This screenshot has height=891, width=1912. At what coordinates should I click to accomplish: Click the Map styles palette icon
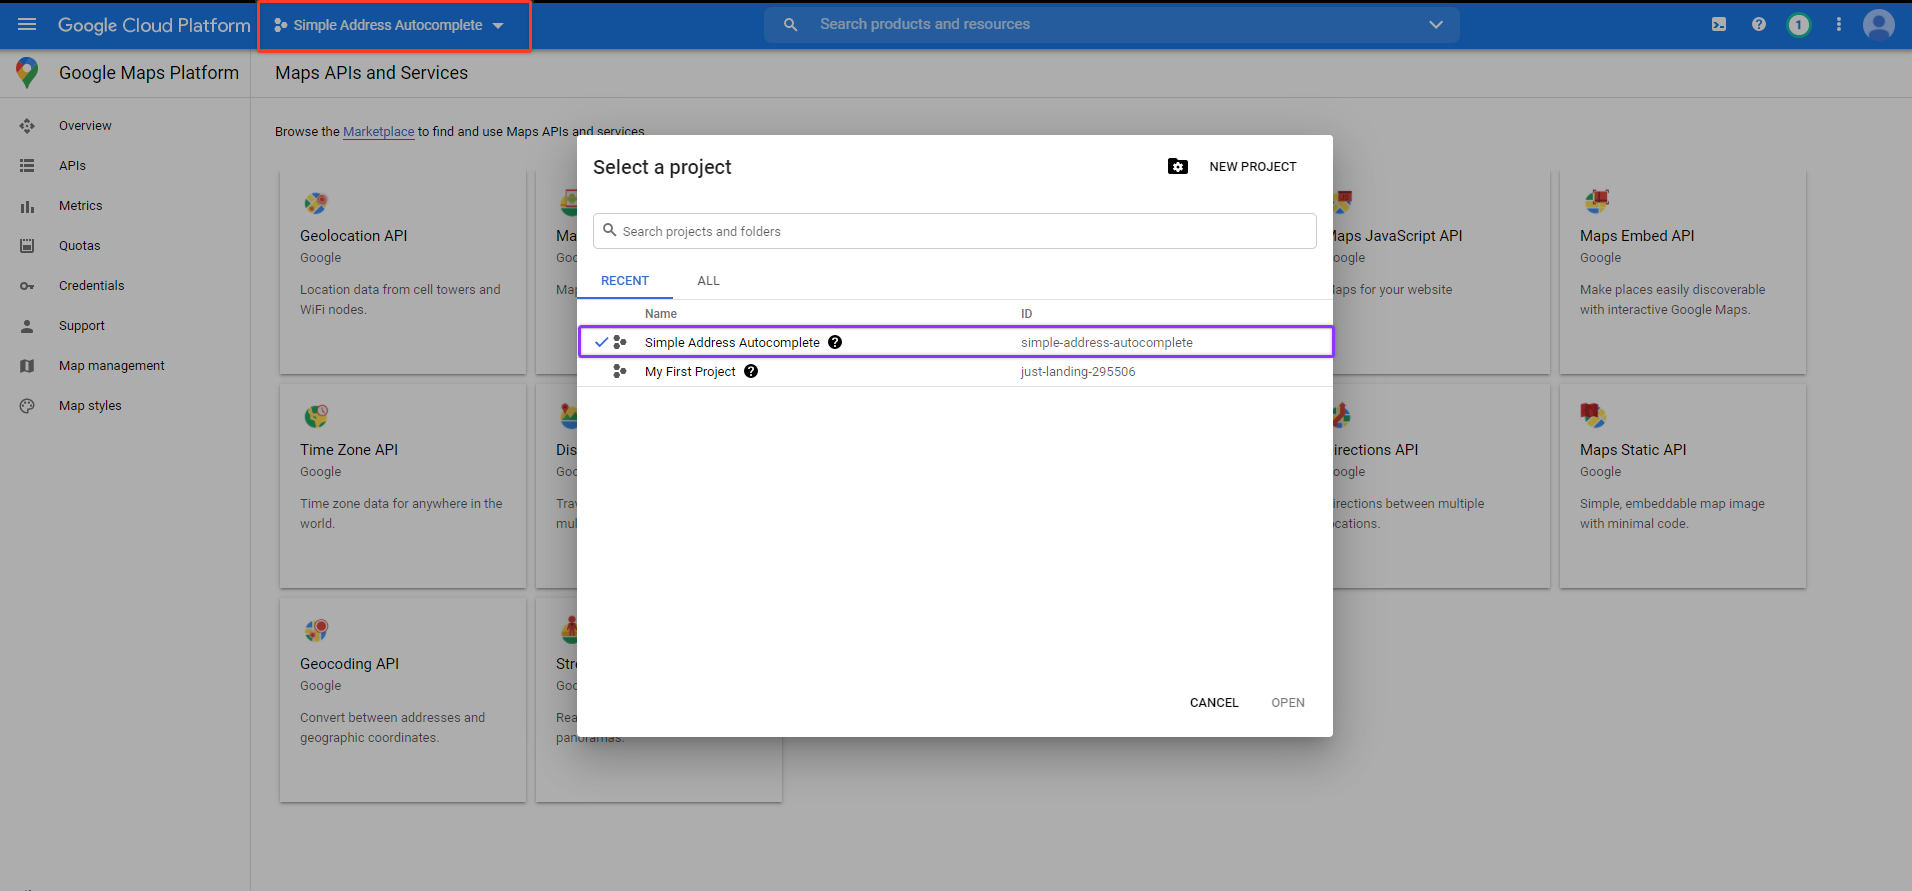tap(27, 406)
